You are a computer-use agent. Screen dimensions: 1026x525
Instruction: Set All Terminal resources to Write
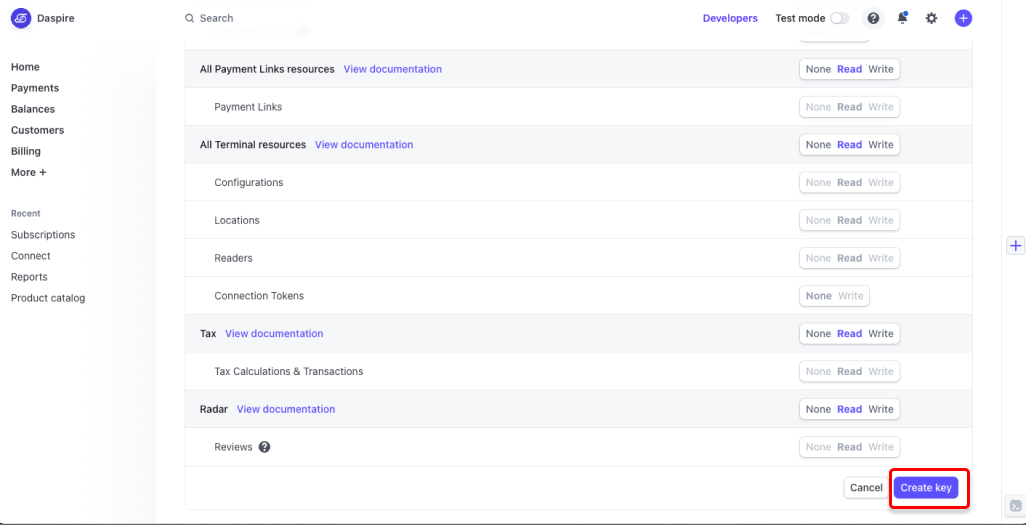pos(881,145)
